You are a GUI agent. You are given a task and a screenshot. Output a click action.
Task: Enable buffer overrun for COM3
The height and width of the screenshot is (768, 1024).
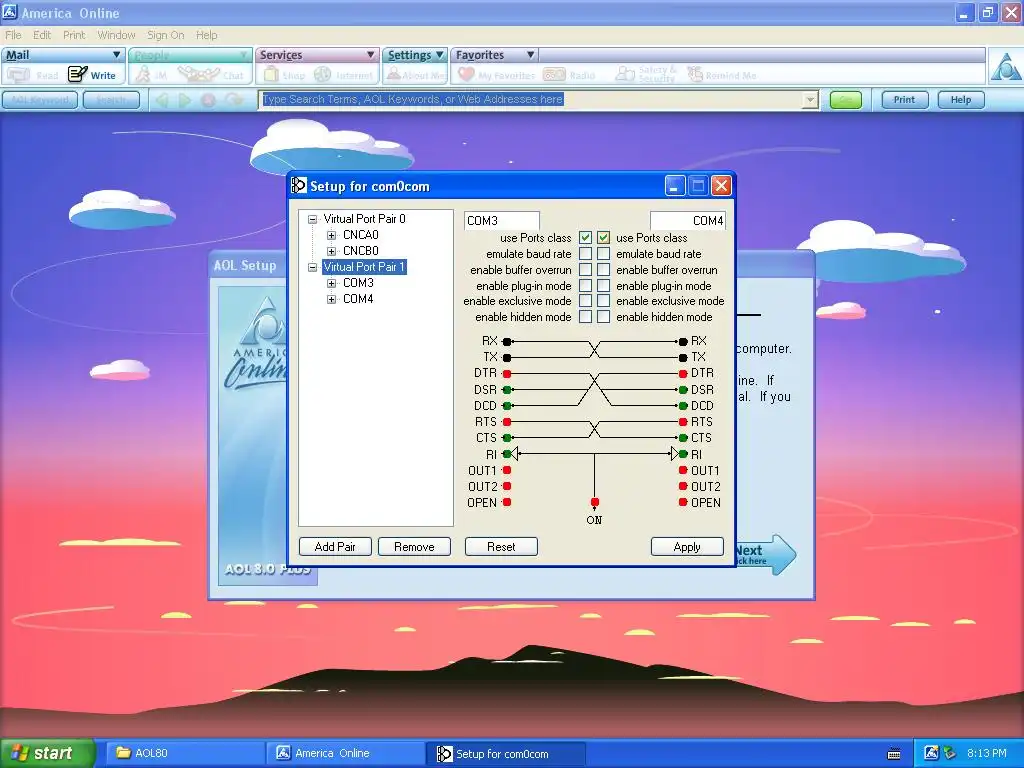tap(585, 269)
